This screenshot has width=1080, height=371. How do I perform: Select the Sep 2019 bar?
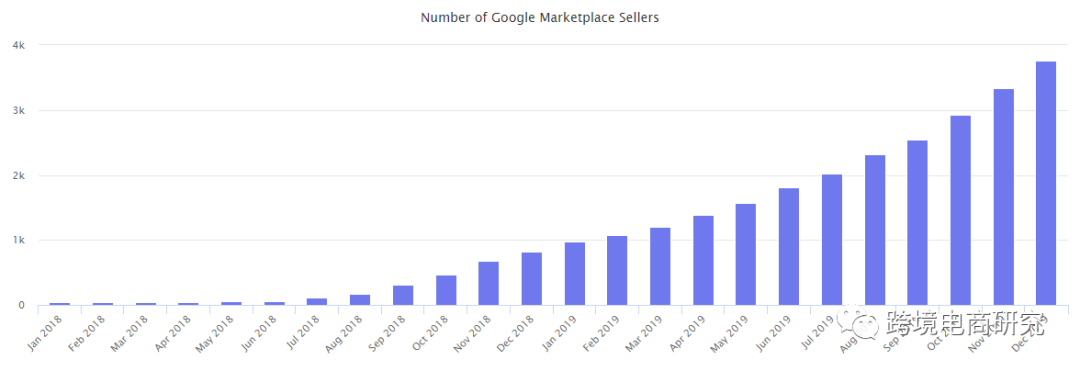(x=917, y=223)
